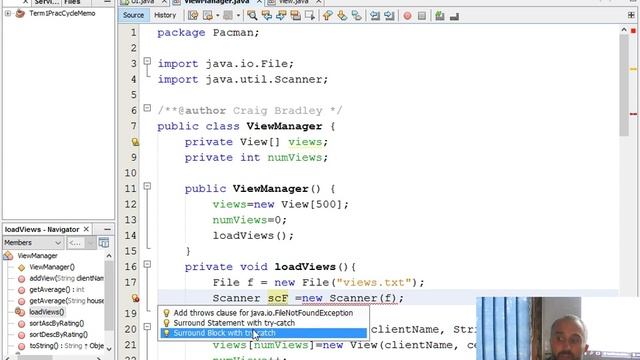The height and width of the screenshot is (360, 640).
Task: Open the '<...' dropdown in Navigator
Action: point(81,243)
